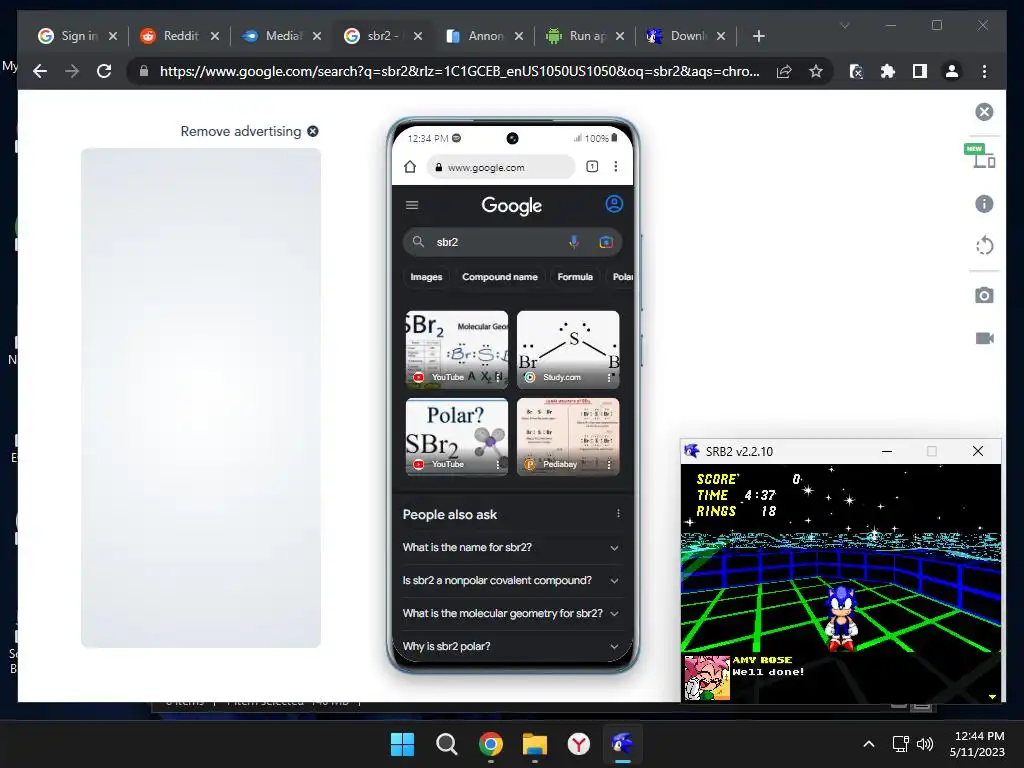Image resolution: width=1024 pixels, height=768 pixels.
Task: Switch to the Reddit browser tab
Action: point(180,36)
